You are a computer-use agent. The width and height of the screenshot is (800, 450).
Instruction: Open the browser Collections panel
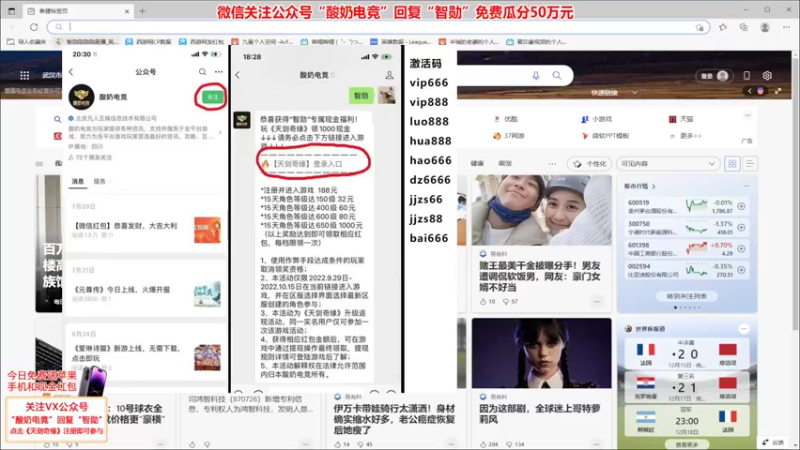click(x=743, y=27)
